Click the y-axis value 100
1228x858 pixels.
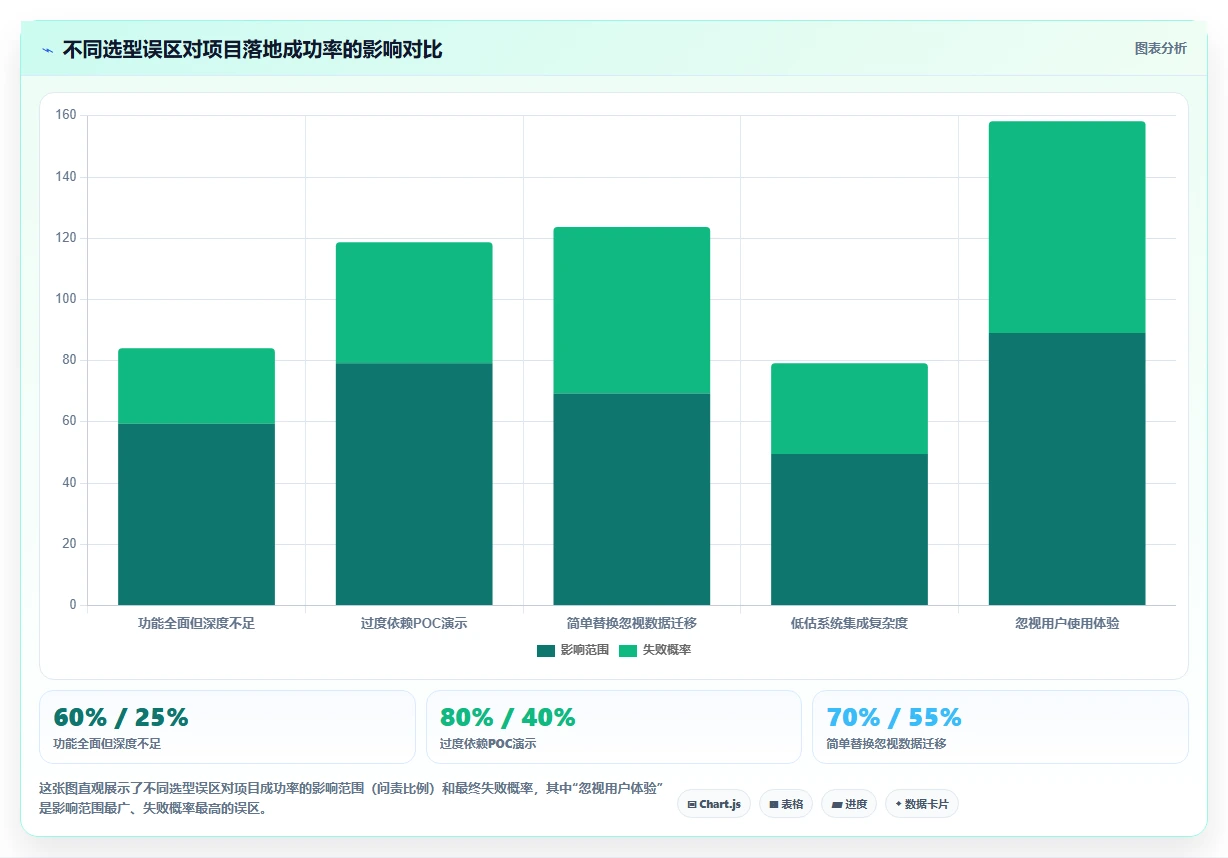pos(66,299)
